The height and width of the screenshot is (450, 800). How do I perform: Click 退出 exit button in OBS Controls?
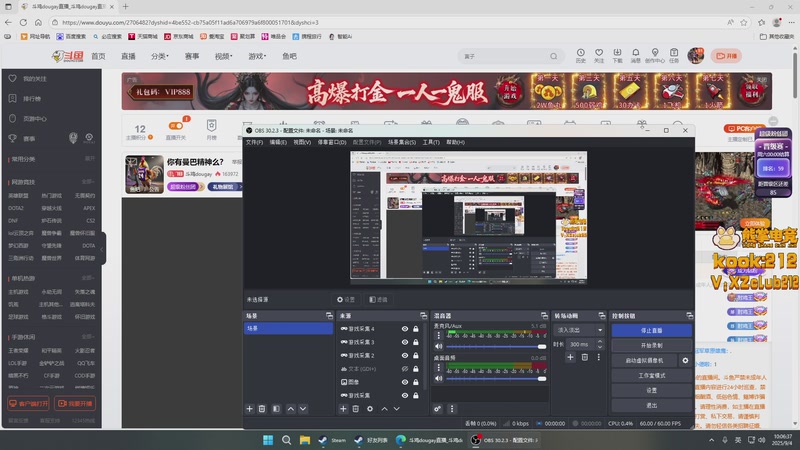pos(652,405)
